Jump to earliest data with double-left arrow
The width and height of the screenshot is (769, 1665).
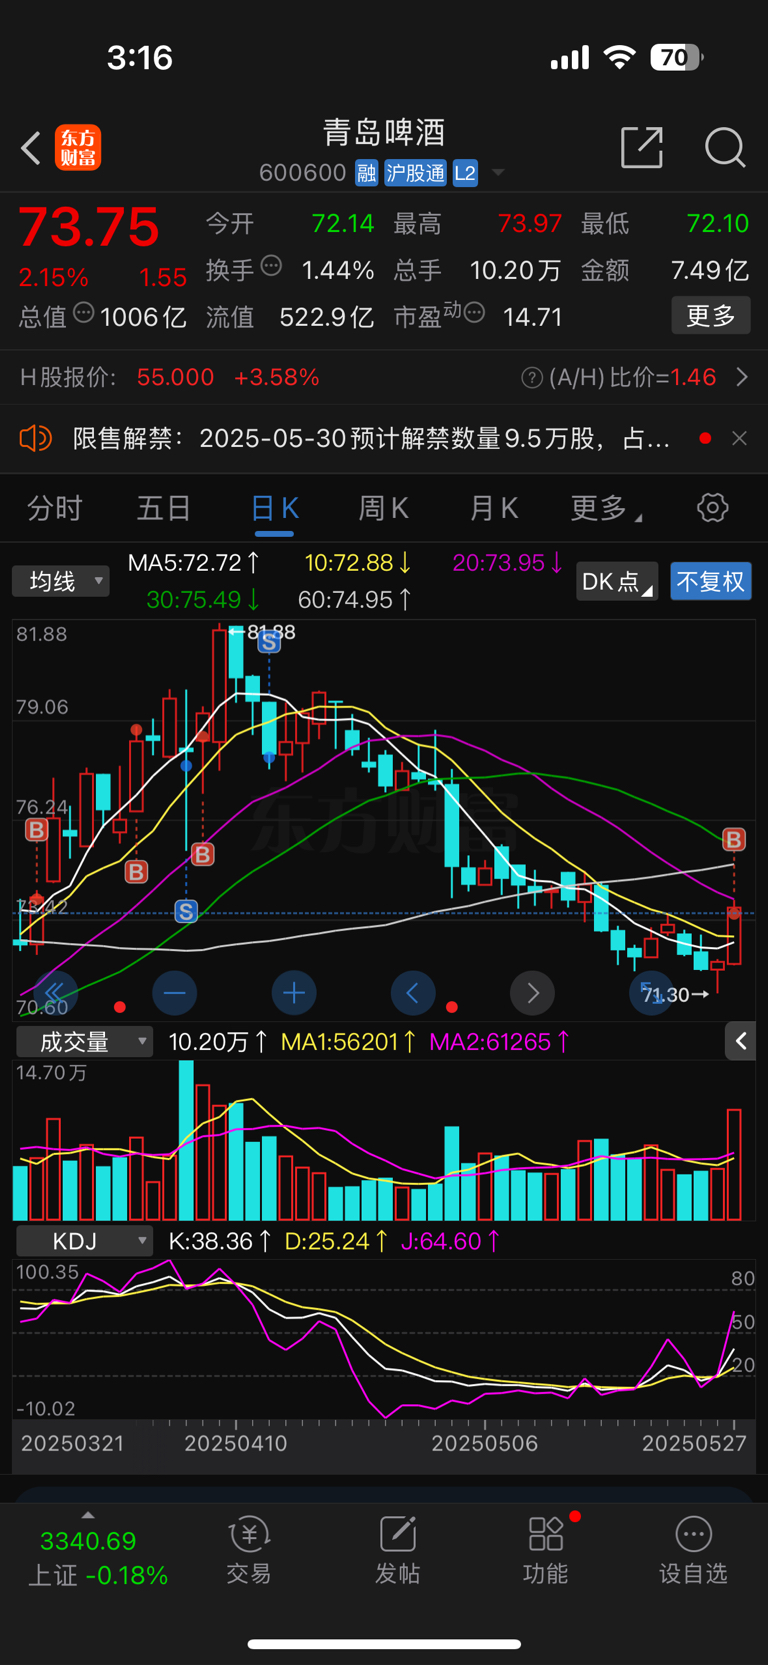pyautogui.click(x=55, y=993)
